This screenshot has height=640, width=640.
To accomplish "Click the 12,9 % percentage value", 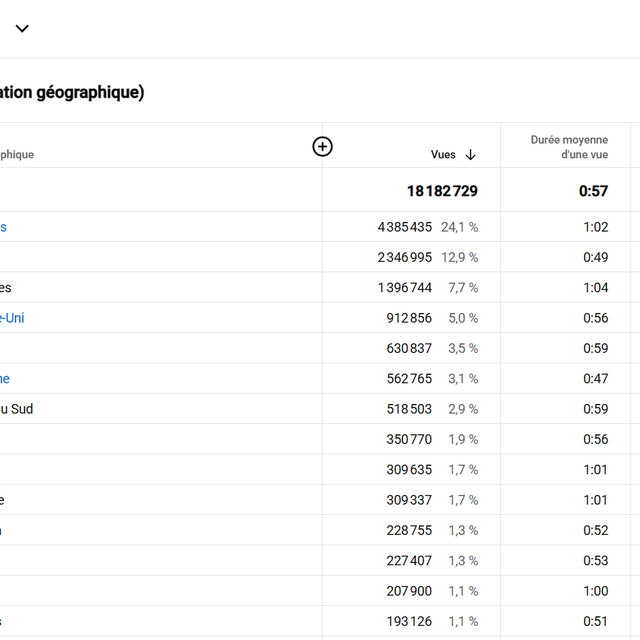I will click(459, 258).
